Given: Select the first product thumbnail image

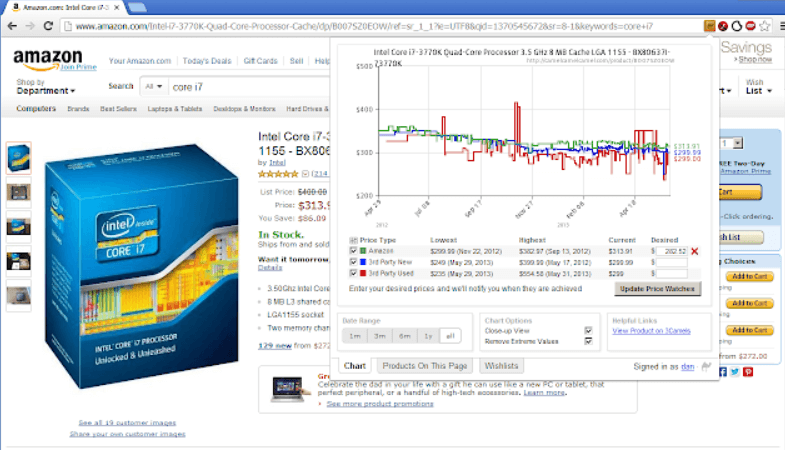Looking at the screenshot, I should [19, 158].
